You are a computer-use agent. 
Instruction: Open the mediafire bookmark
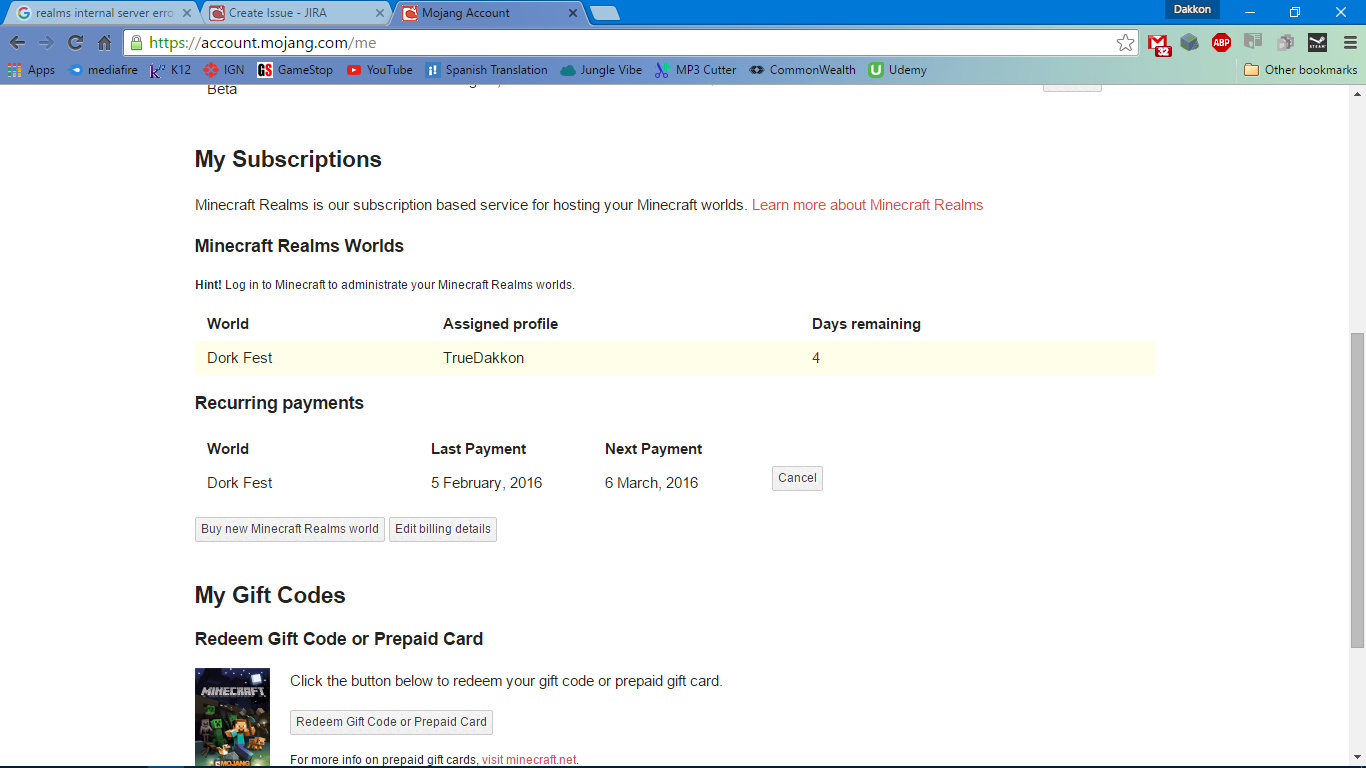click(x=103, y=70)
